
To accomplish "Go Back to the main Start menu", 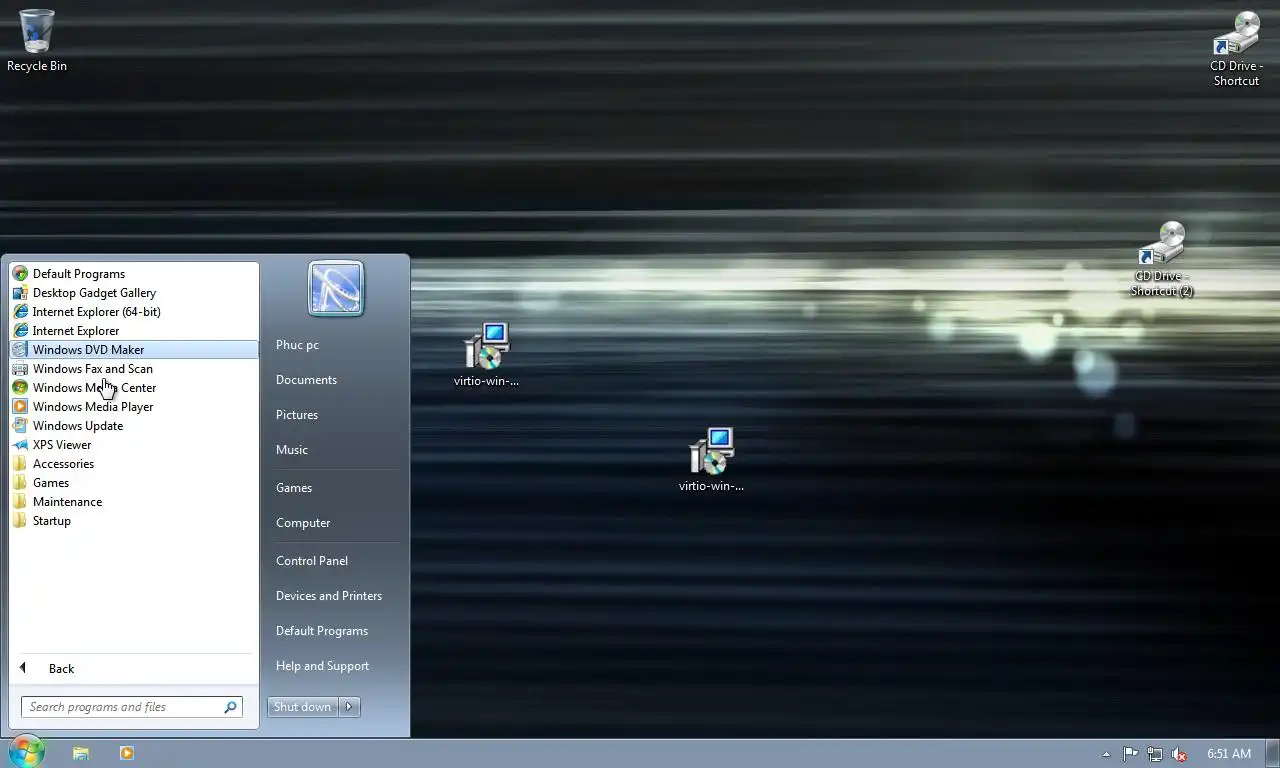I will point(133,669).
